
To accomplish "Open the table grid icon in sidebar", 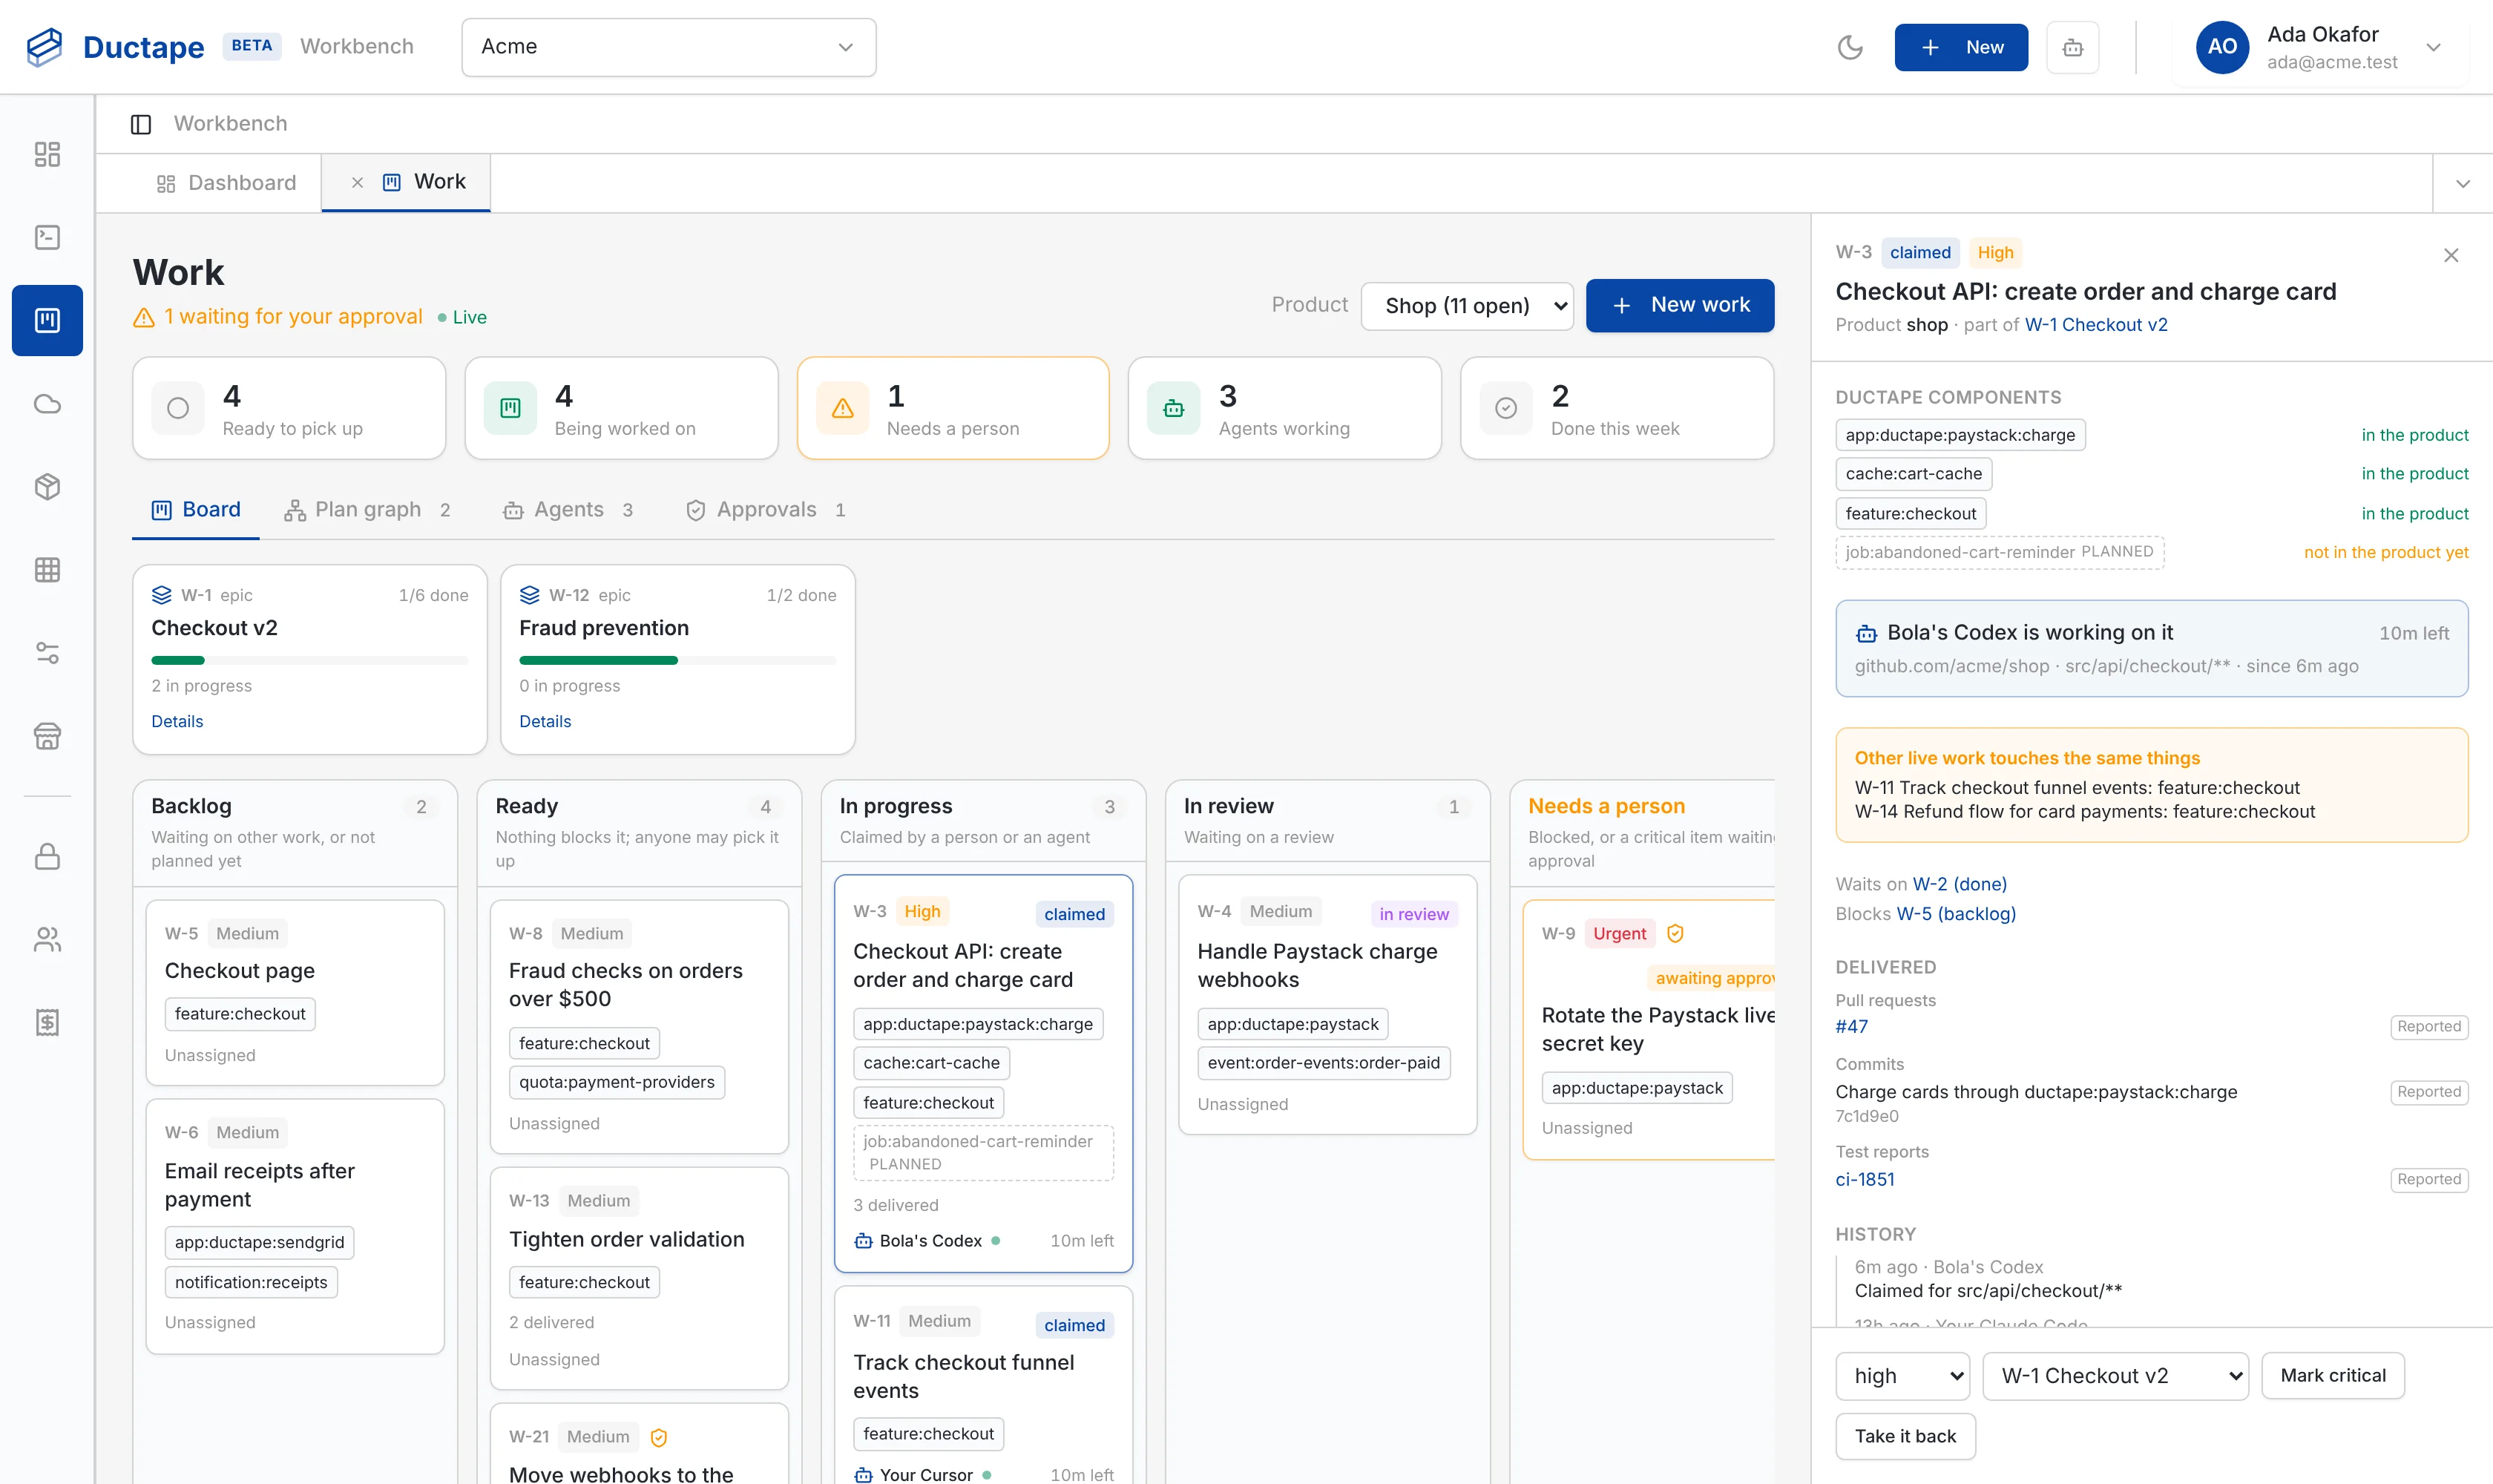I will 47,570.
